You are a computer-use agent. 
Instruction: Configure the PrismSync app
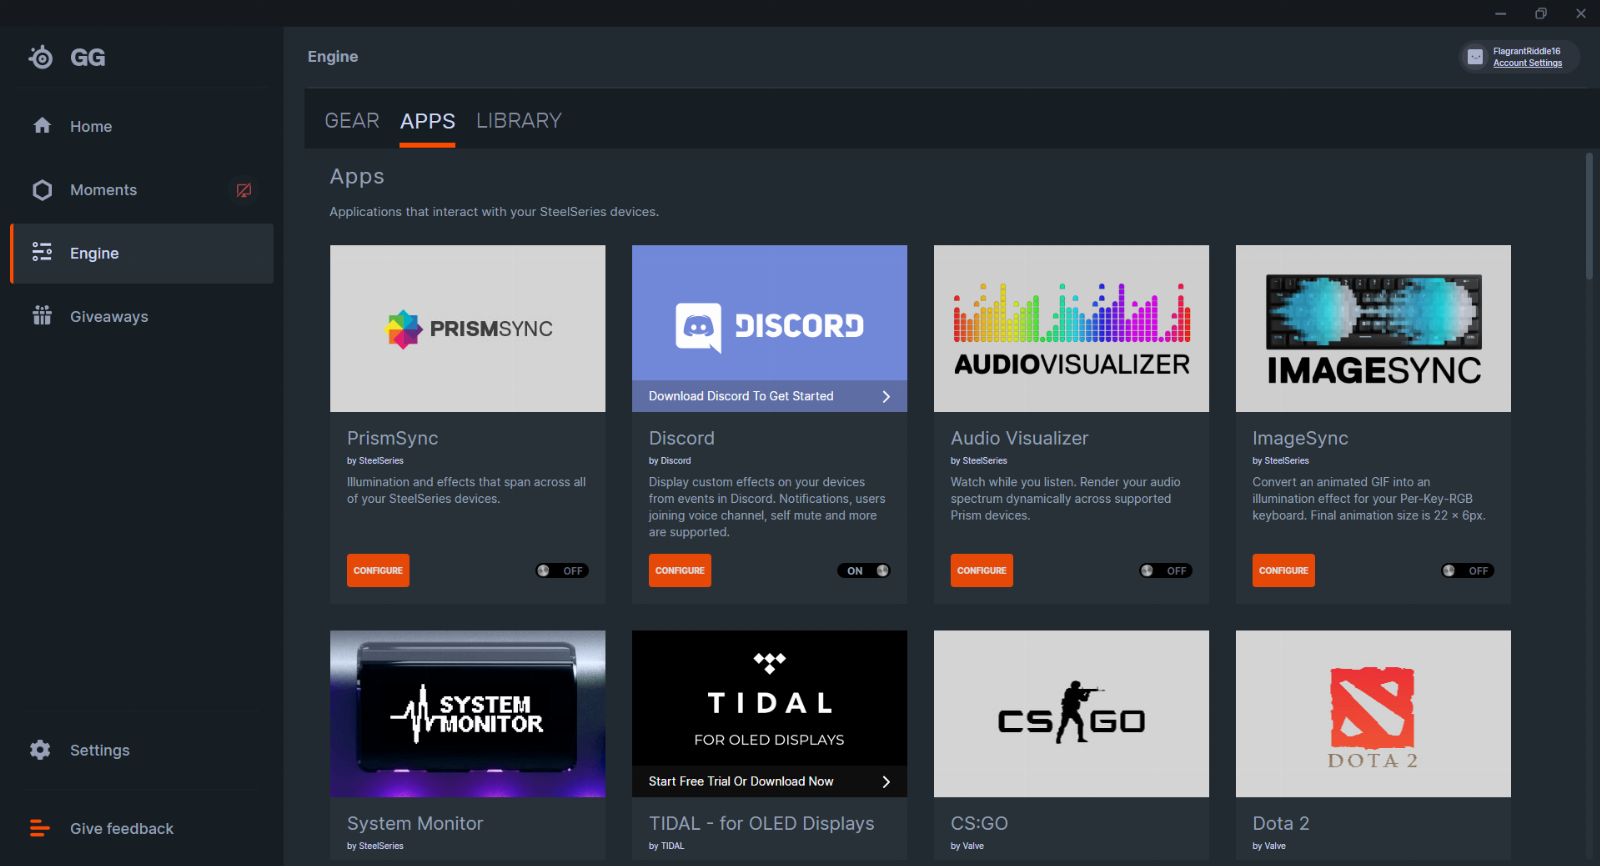[x=378, y=570]
